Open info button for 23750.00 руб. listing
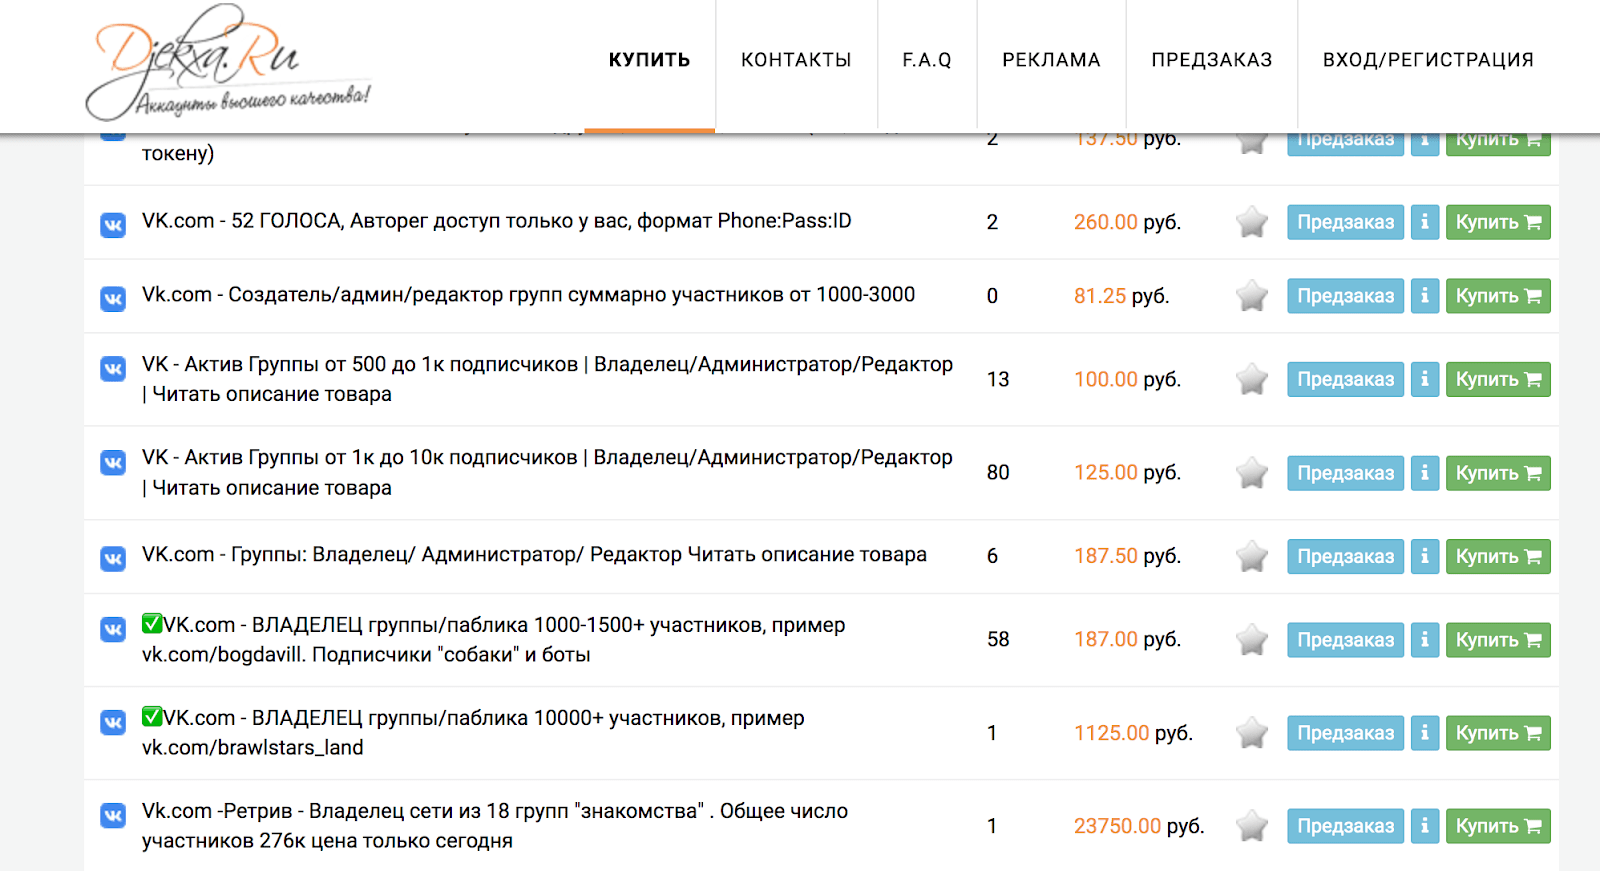Screen dimensions: 1600x871 tap(1425, 826)
